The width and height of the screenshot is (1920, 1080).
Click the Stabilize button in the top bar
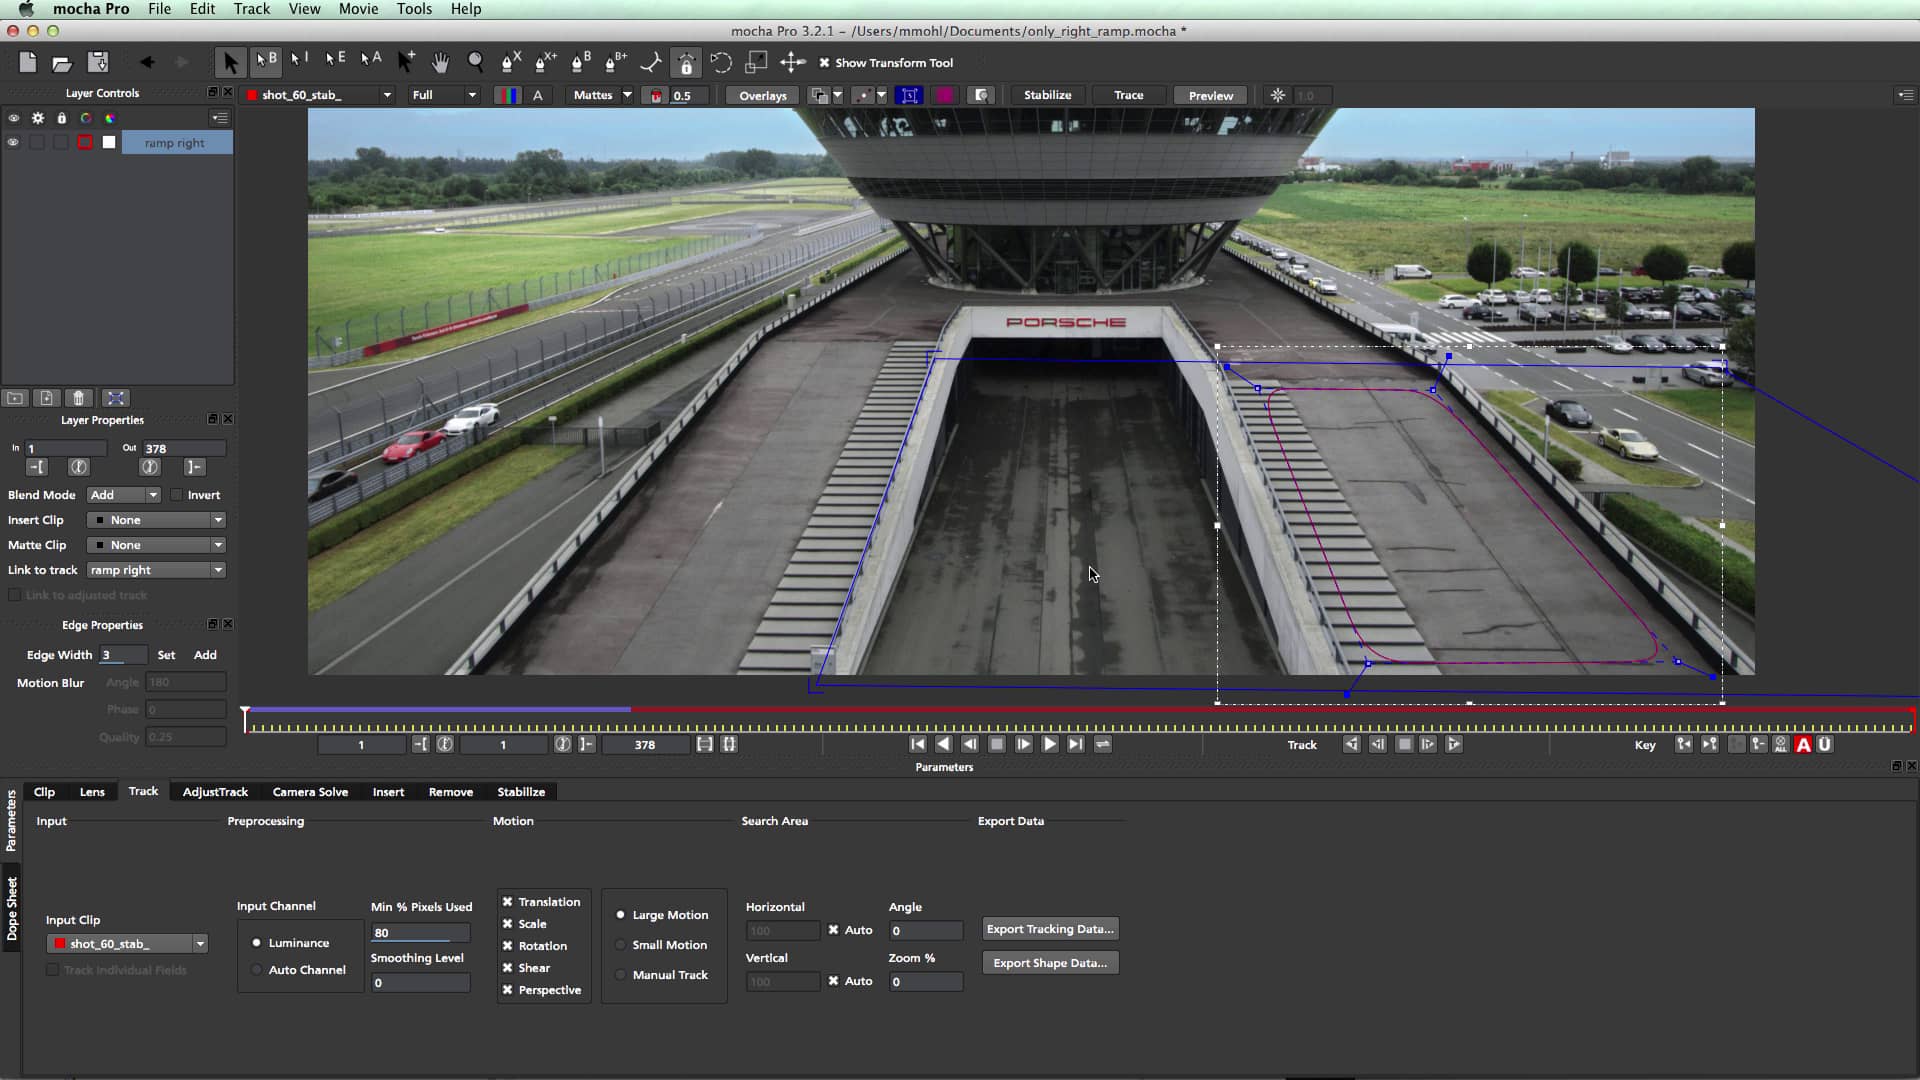tap(1047, 94)
